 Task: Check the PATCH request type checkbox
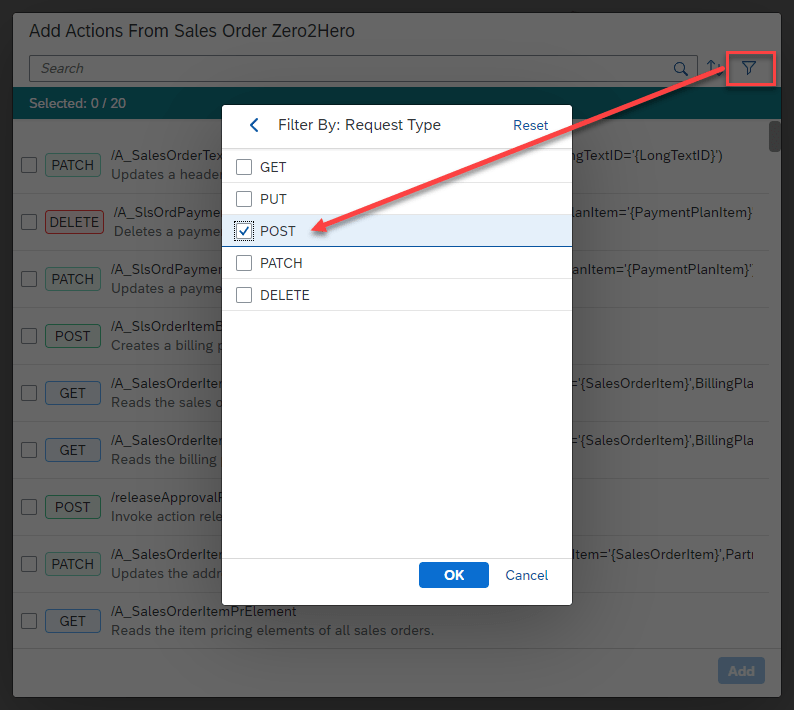(244, 263)
